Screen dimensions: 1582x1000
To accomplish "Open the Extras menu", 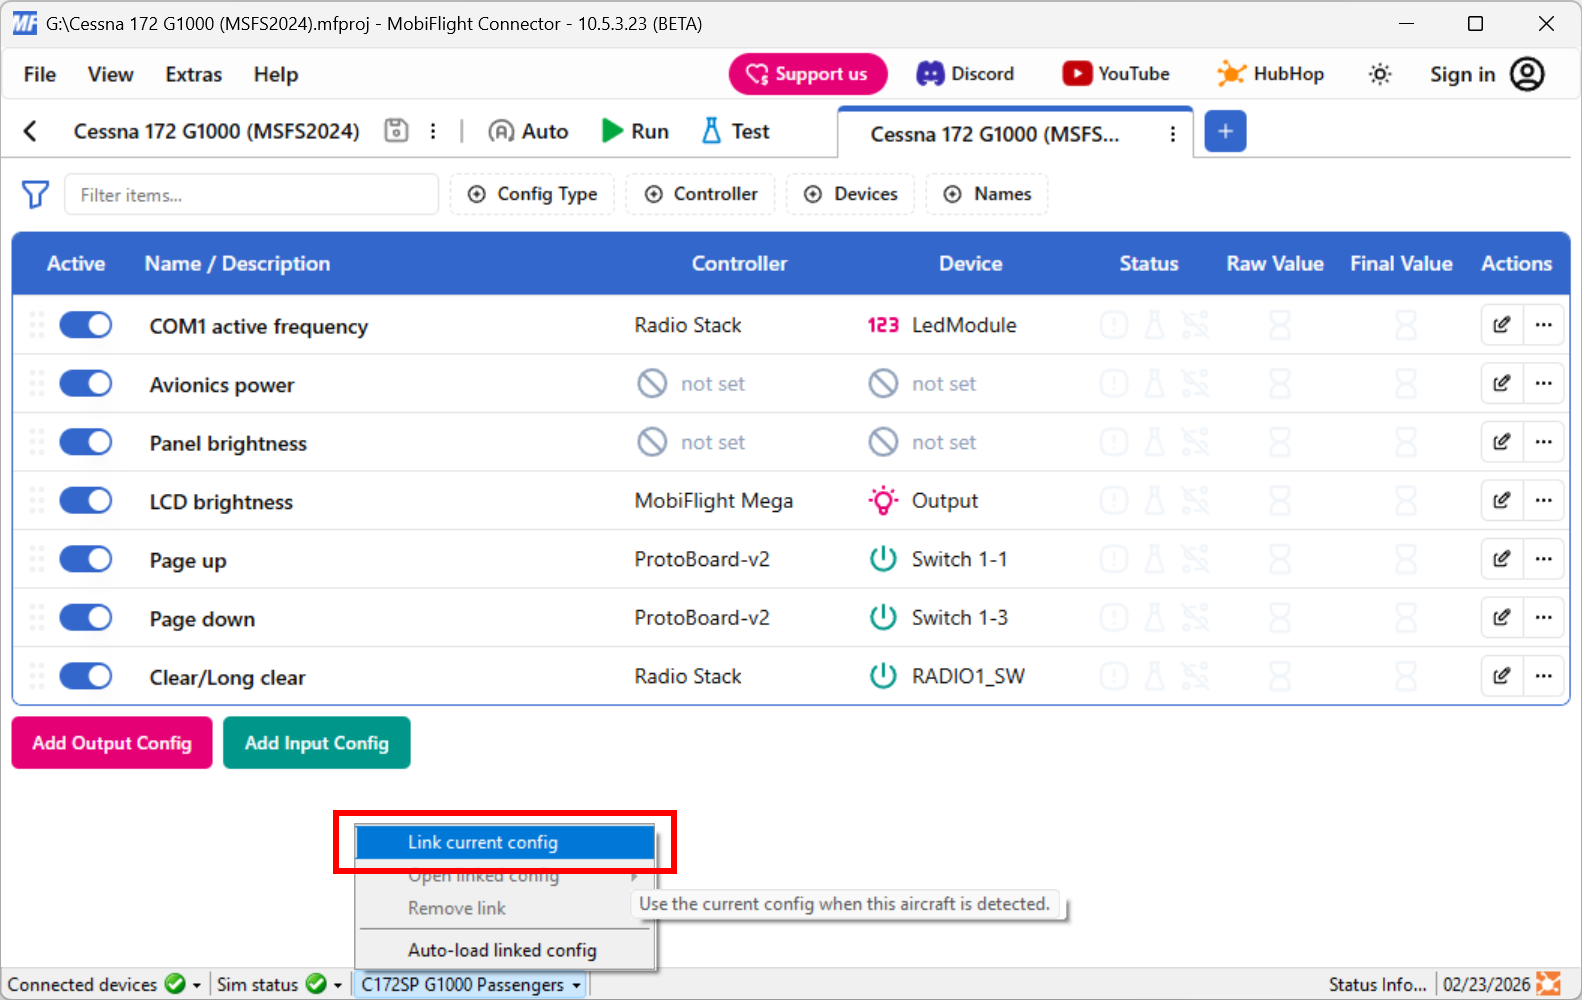I will tap(193, 74).
